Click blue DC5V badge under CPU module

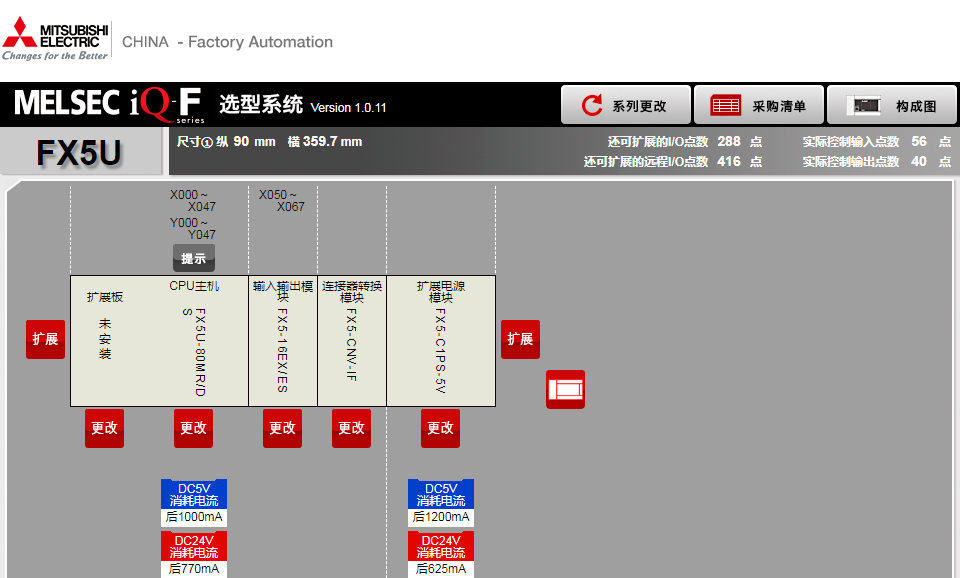click(x=194, y=494)
